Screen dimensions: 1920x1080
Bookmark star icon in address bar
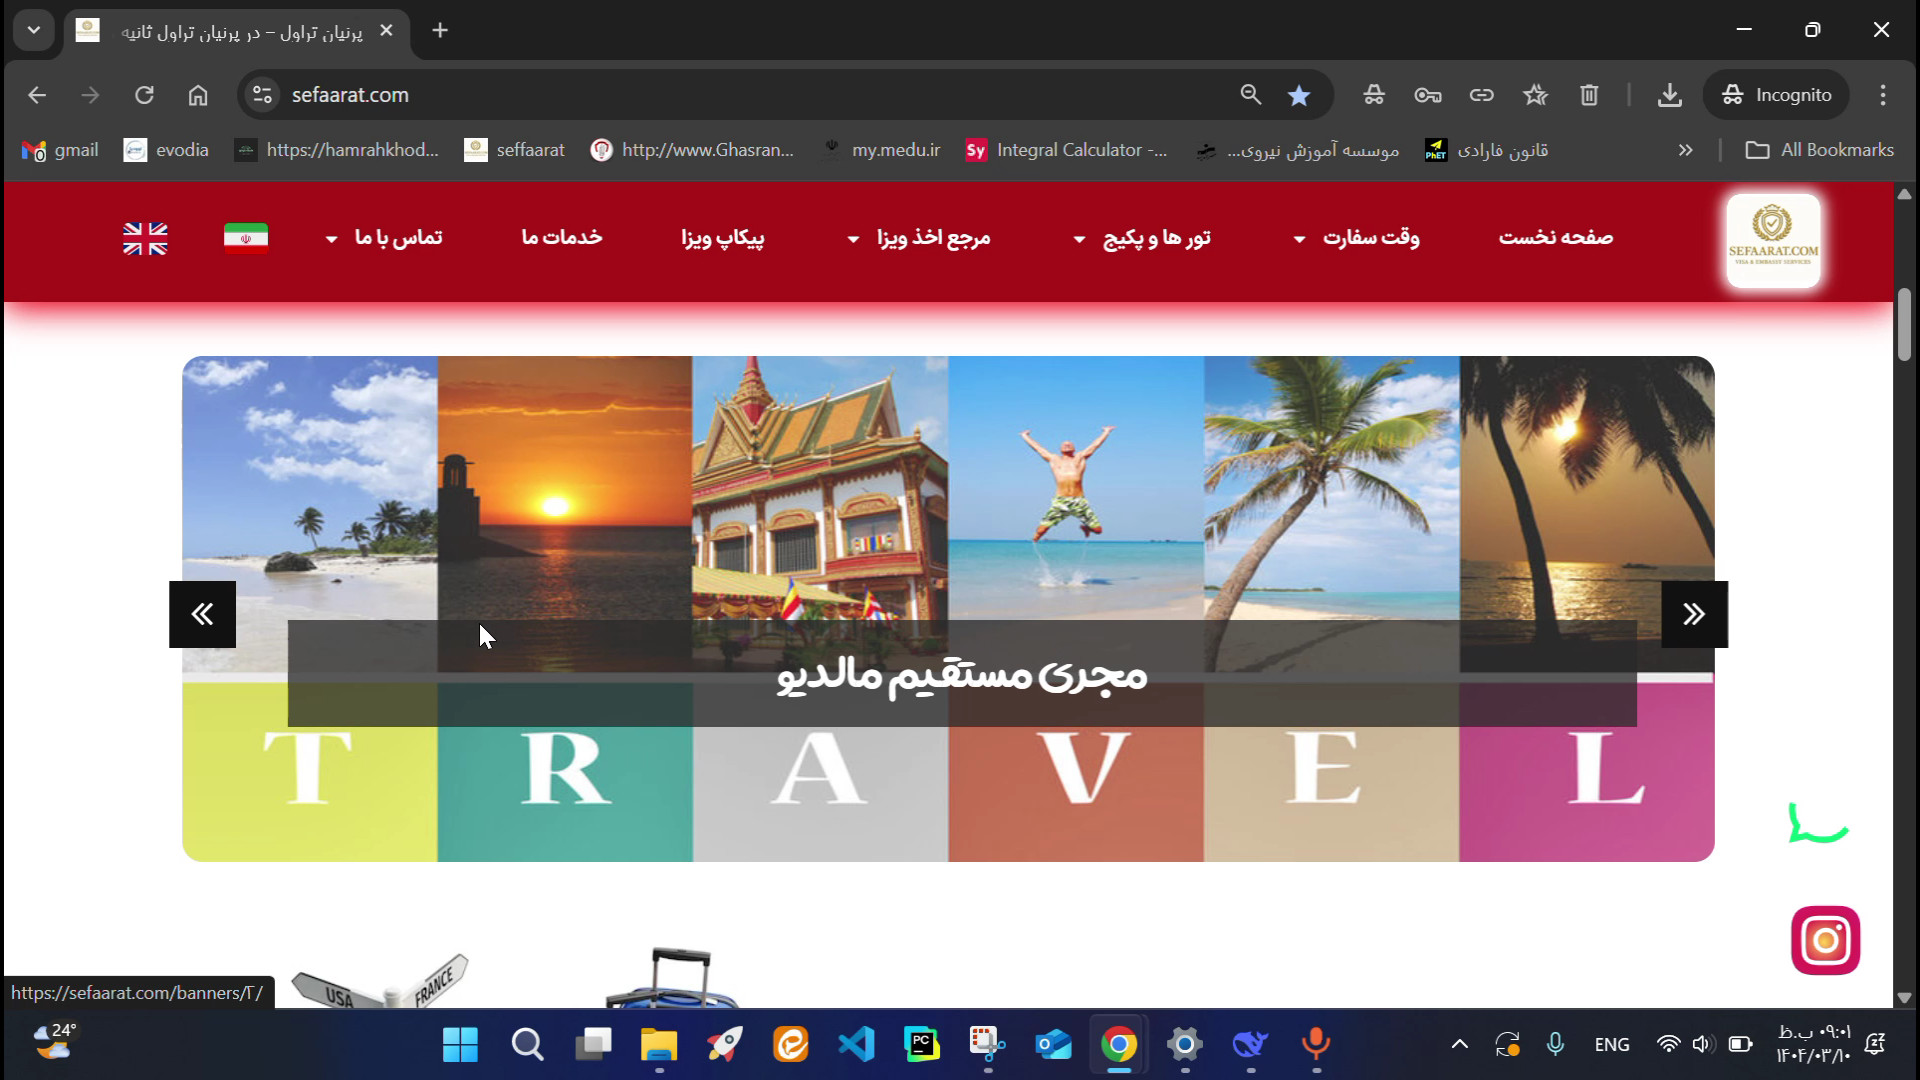point(1299,95)
